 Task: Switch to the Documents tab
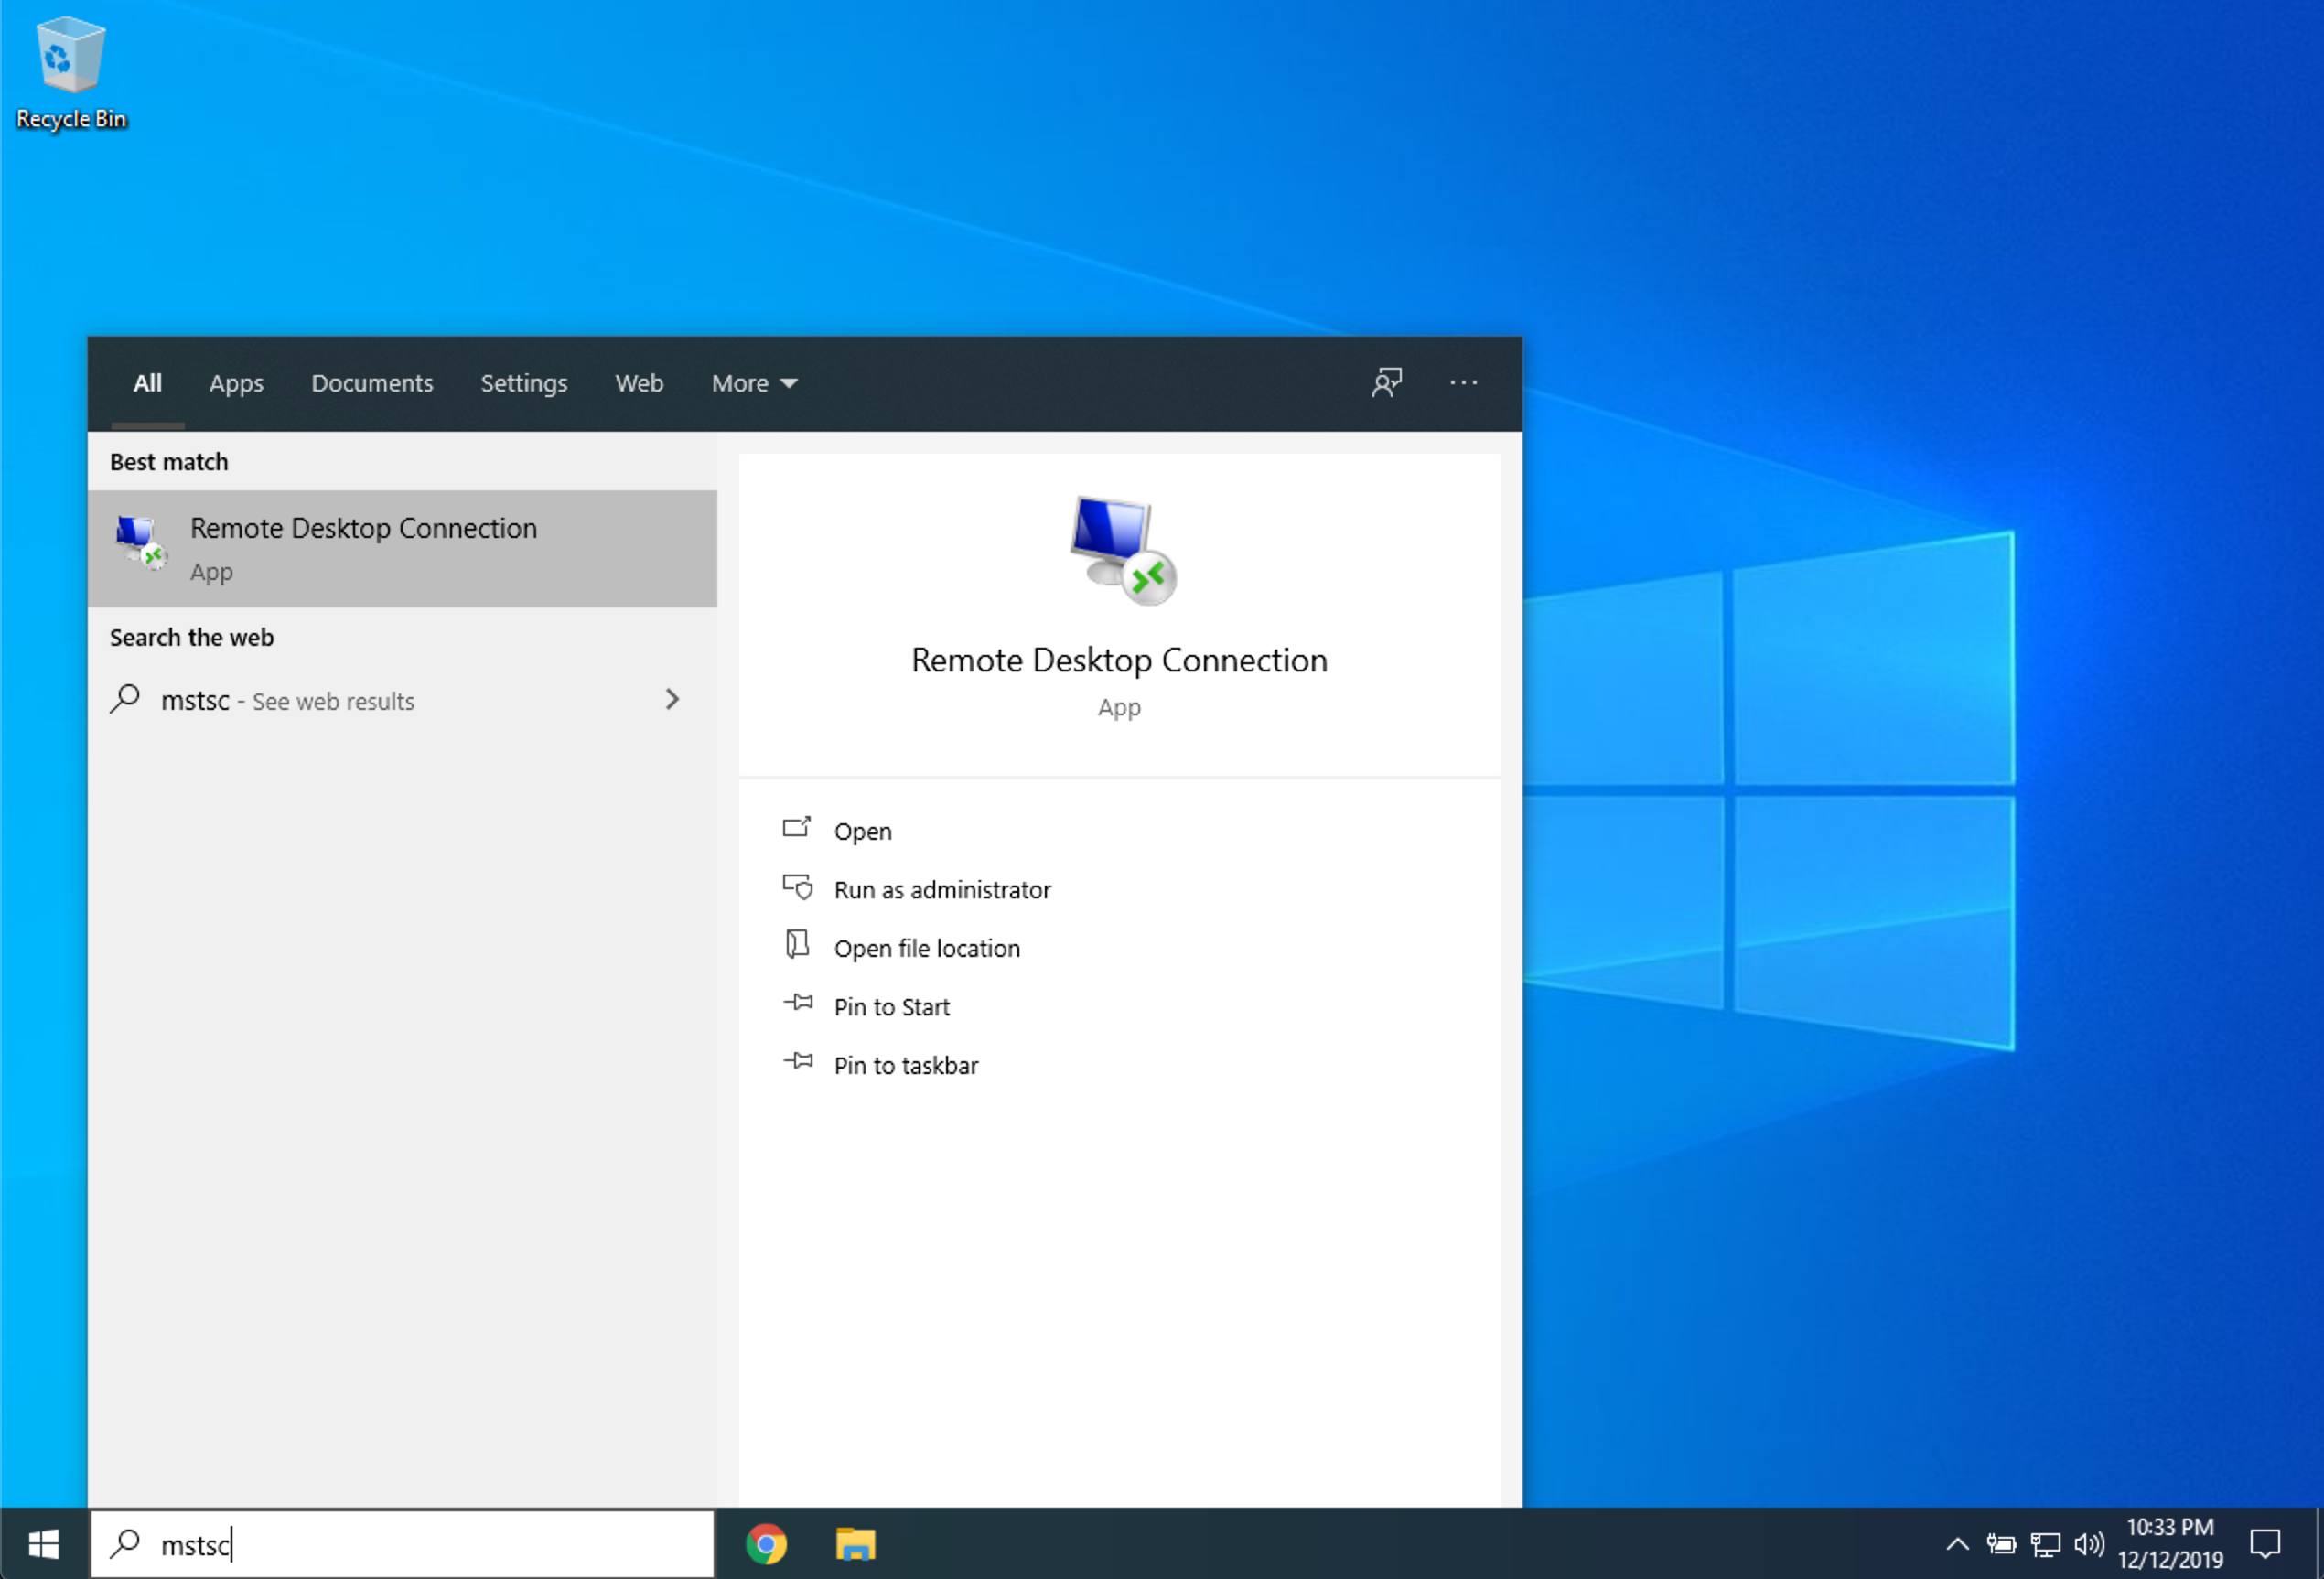point(371,383)
